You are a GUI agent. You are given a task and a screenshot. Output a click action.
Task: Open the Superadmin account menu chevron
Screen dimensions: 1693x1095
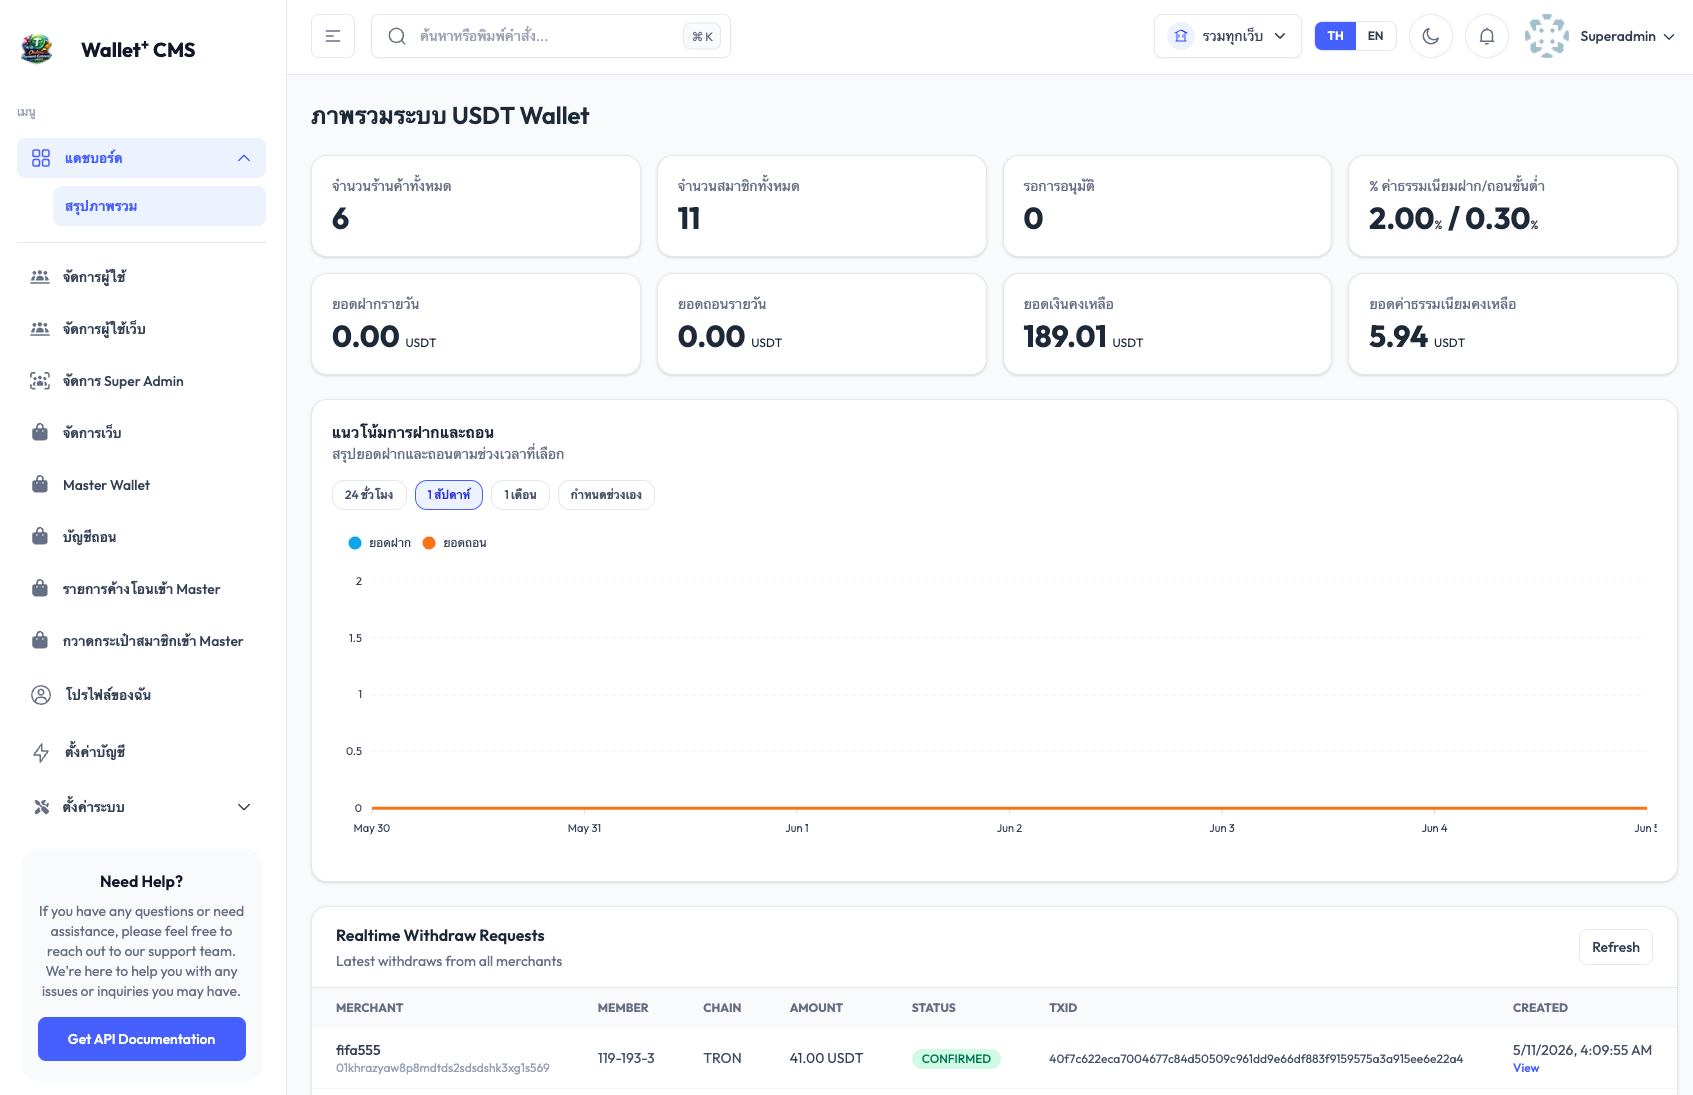pyautogui.click(x=1669, y=37)
